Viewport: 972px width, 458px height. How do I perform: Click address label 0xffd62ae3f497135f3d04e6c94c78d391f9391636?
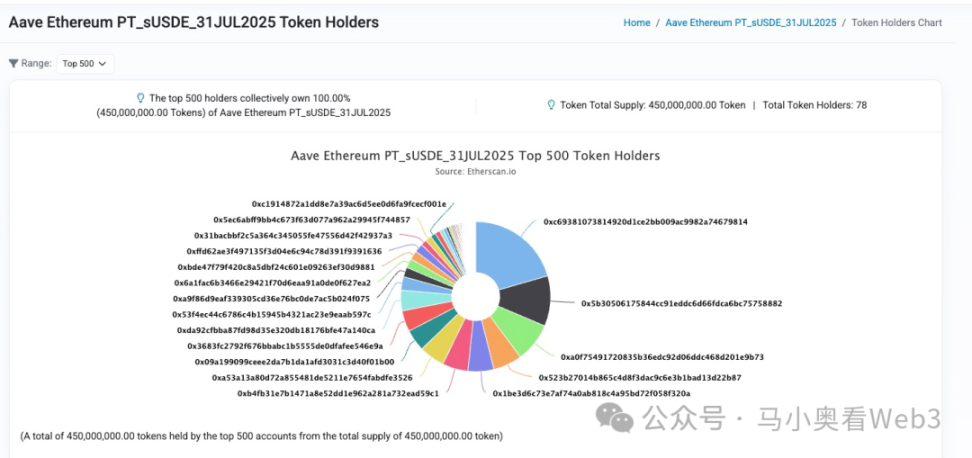click(x=284, y=252)
